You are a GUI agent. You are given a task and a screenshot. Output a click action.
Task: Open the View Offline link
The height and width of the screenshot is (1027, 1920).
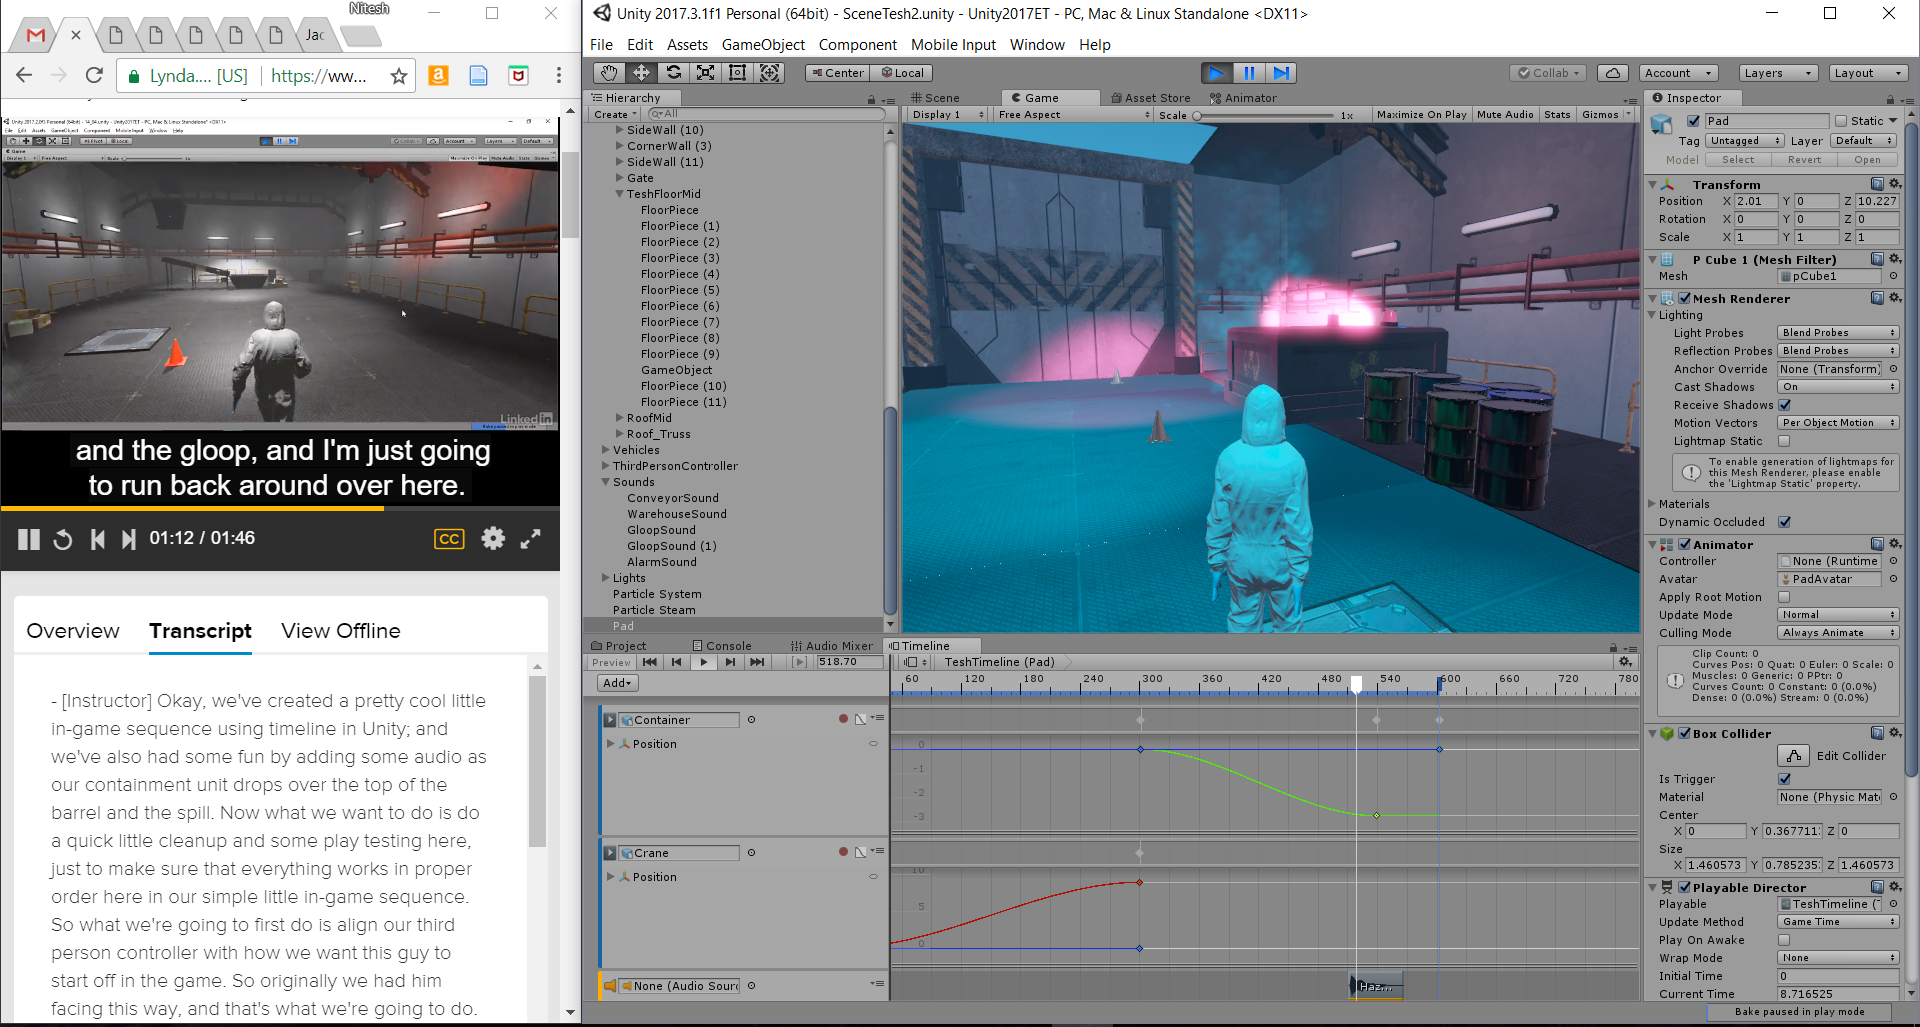(x=341, y=631)
